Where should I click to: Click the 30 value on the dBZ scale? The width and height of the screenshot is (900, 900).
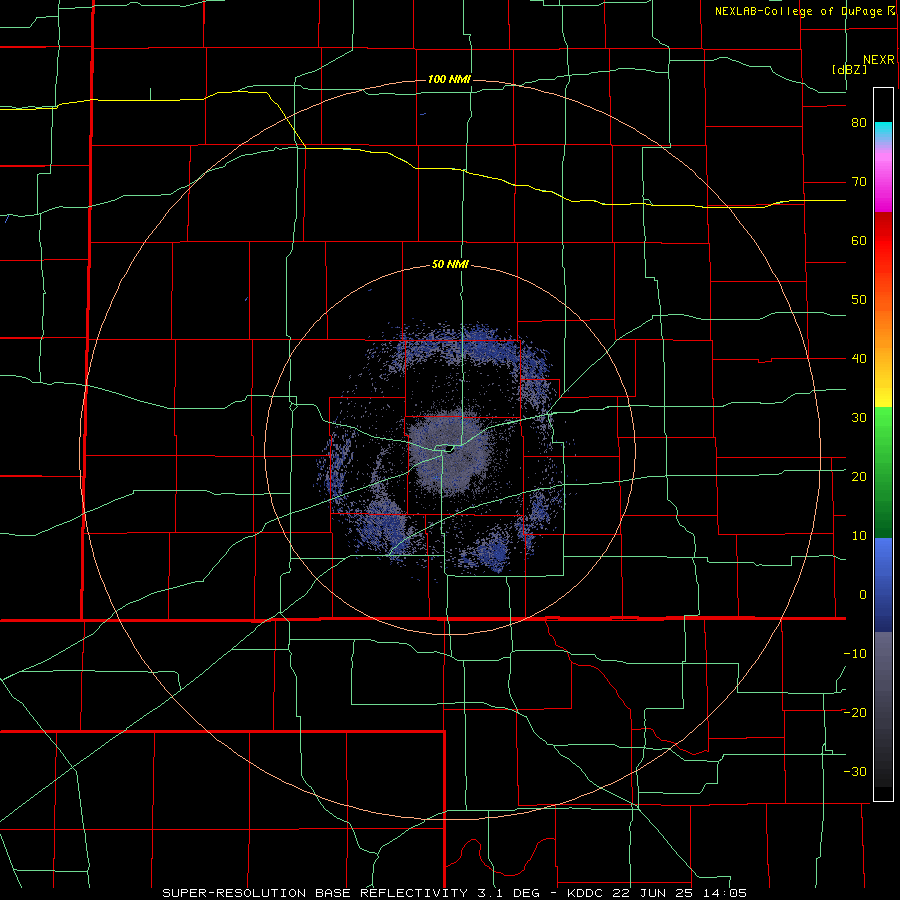point(859,417)
